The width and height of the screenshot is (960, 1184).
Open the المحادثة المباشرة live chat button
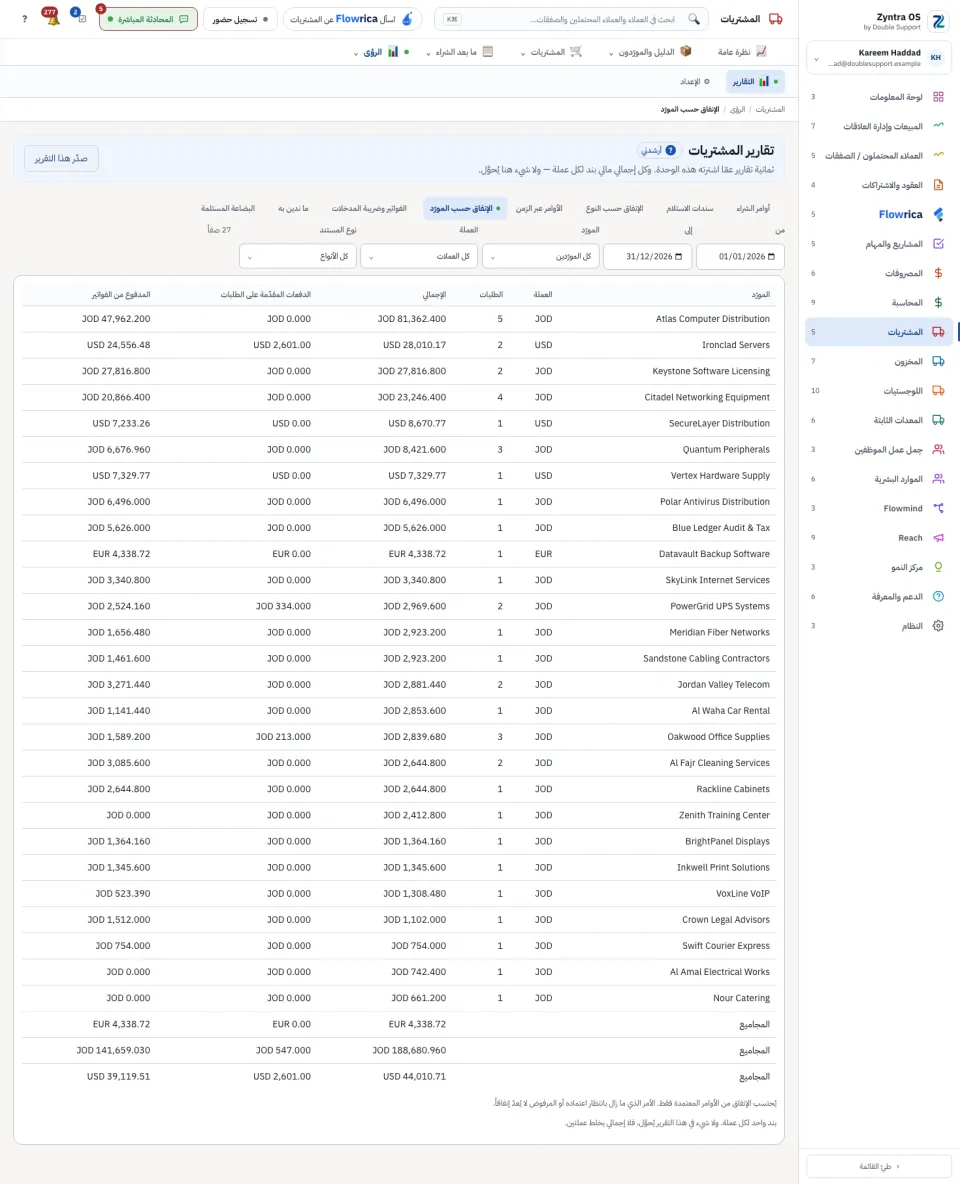click(149, 19)
